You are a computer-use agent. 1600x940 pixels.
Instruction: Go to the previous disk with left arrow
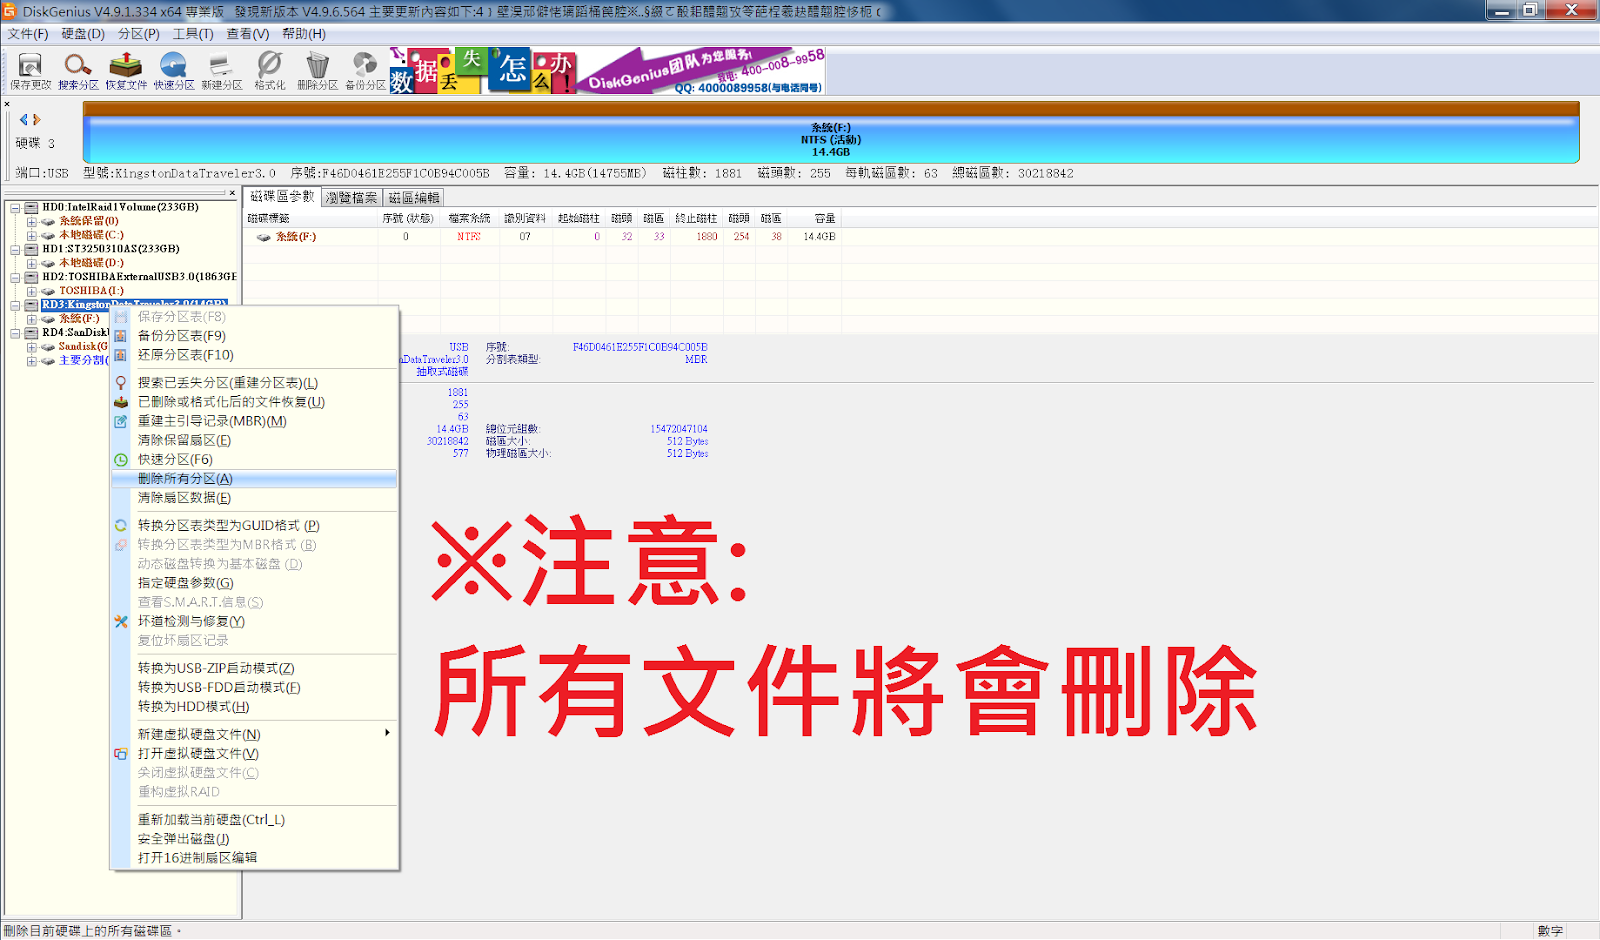point(24,120)
